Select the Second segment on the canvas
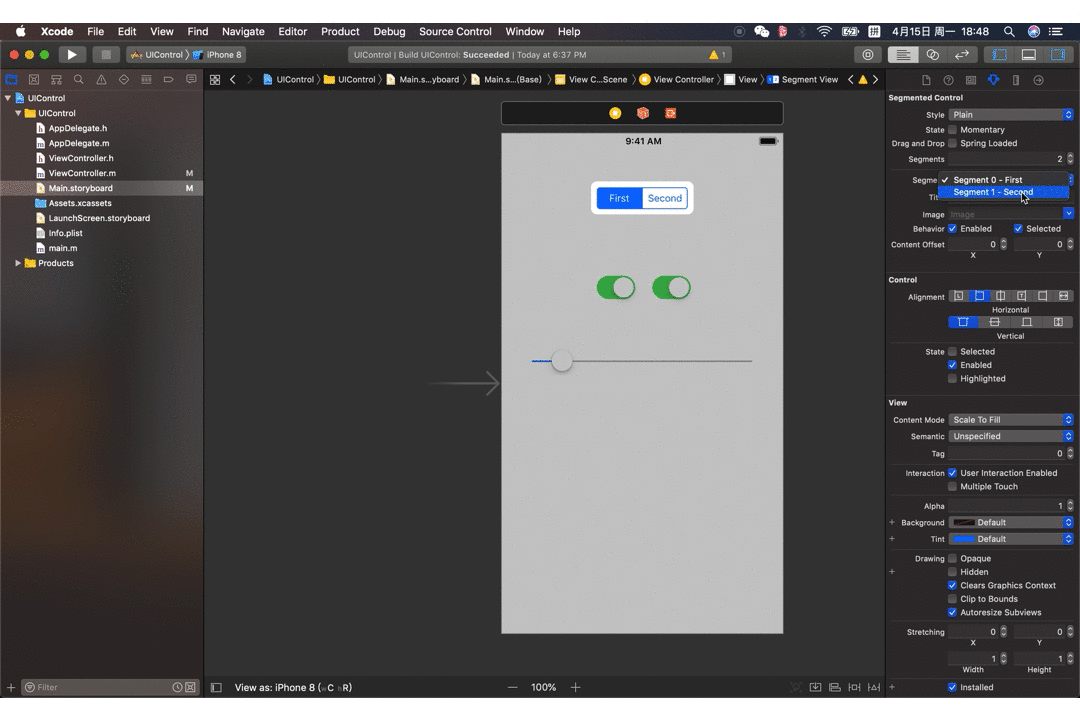The width and height of the screenshot is (1080, 720). [x=665, y=198]
